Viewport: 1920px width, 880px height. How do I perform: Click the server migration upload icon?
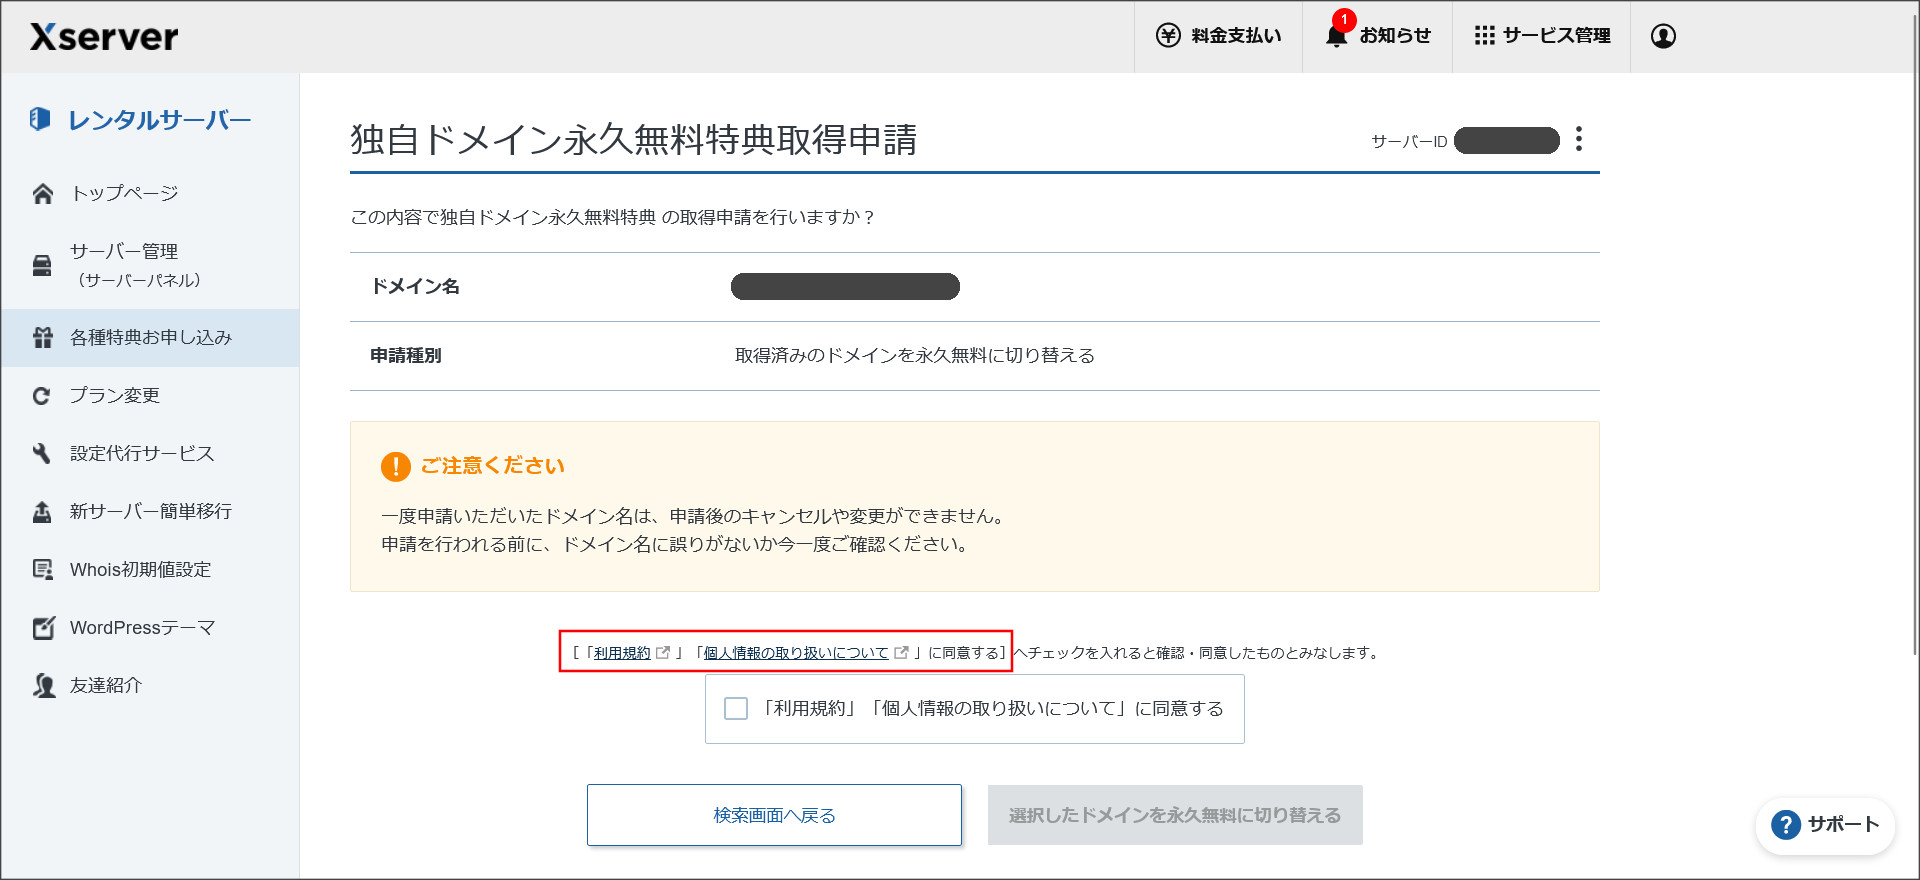pos(42,512)
